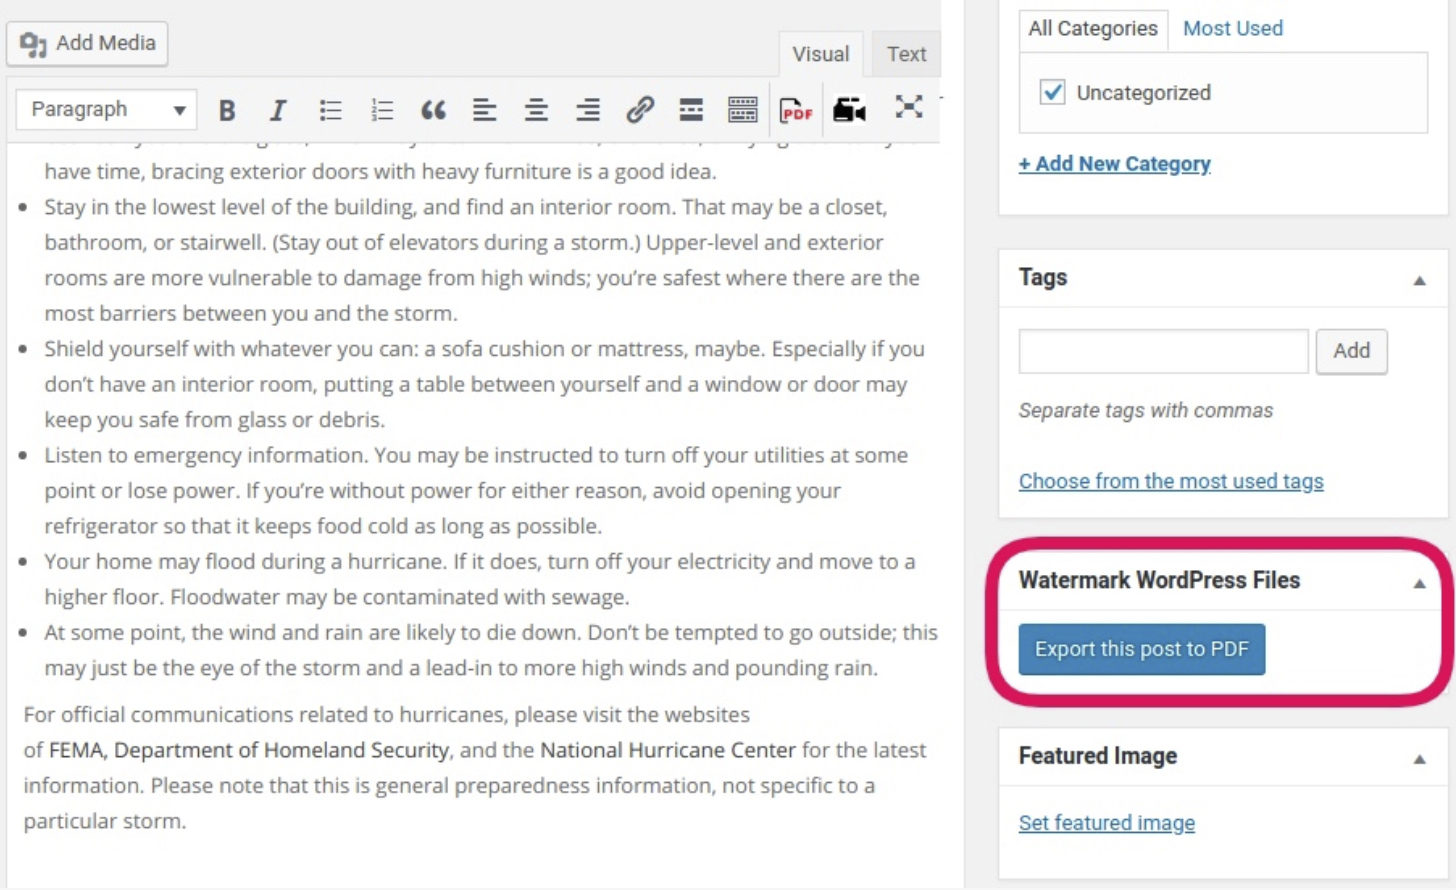This screenshot has height=890, width=1456.
Task: Open the FEMA link in post
Action: coord(78,750)
